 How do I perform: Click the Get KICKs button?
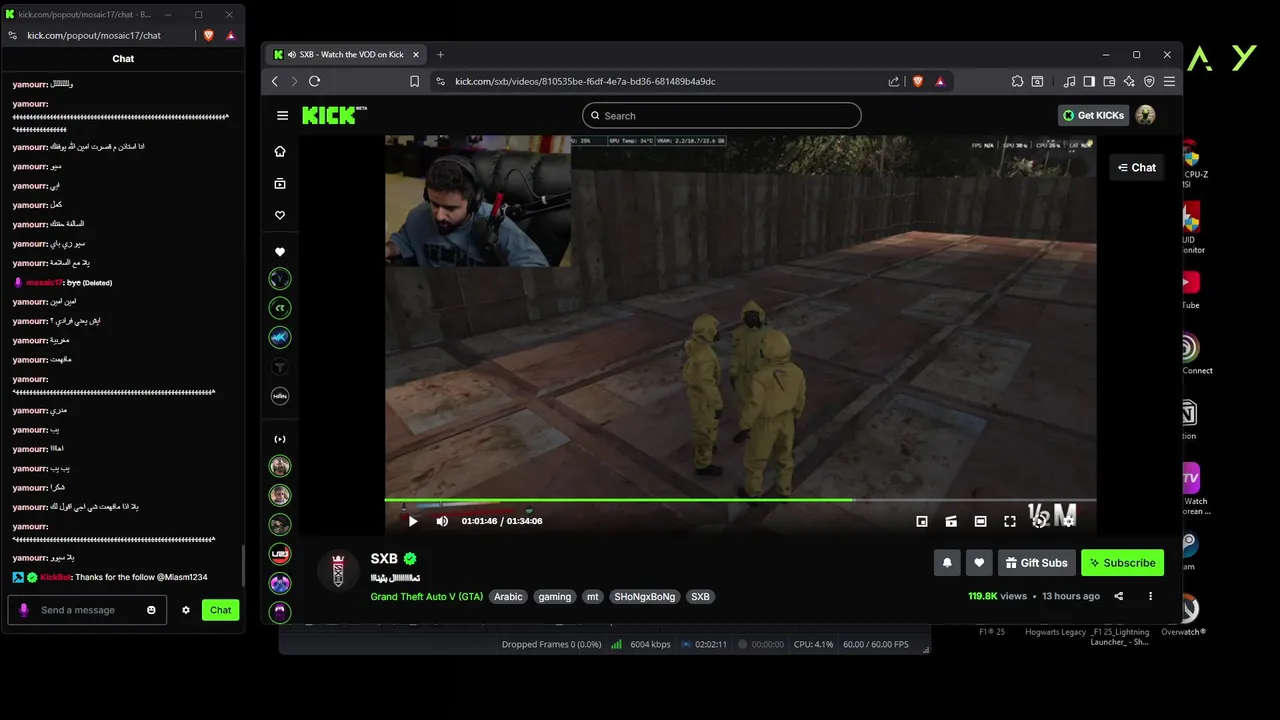1094,115
